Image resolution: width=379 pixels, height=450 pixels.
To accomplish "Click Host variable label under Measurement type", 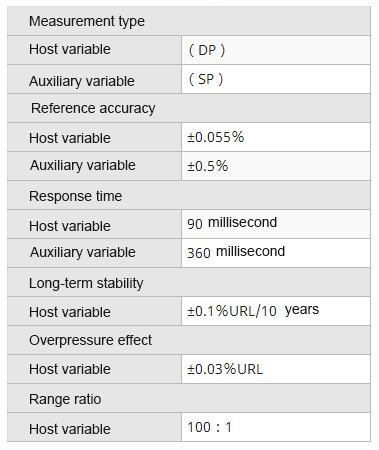I will [x=70, y=49].
